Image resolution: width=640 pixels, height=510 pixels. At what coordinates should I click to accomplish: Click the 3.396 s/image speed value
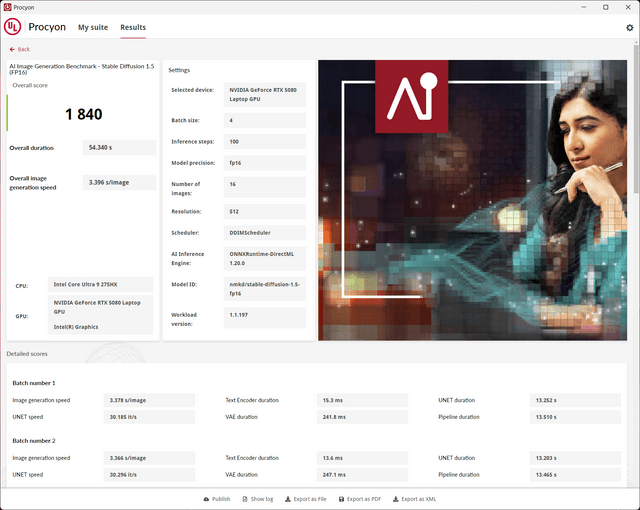click(120, 182)
